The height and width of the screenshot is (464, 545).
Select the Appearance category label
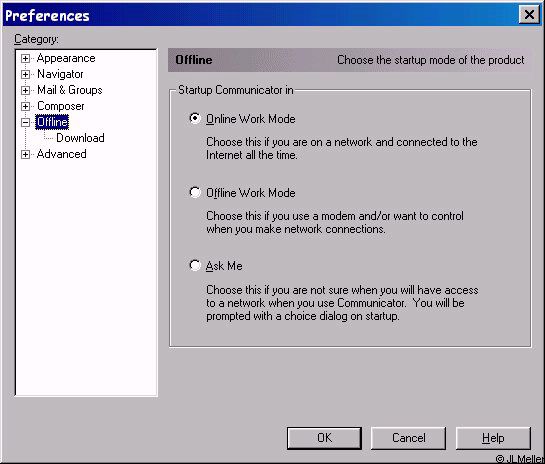pyautogui.click(x=66, y=58)
